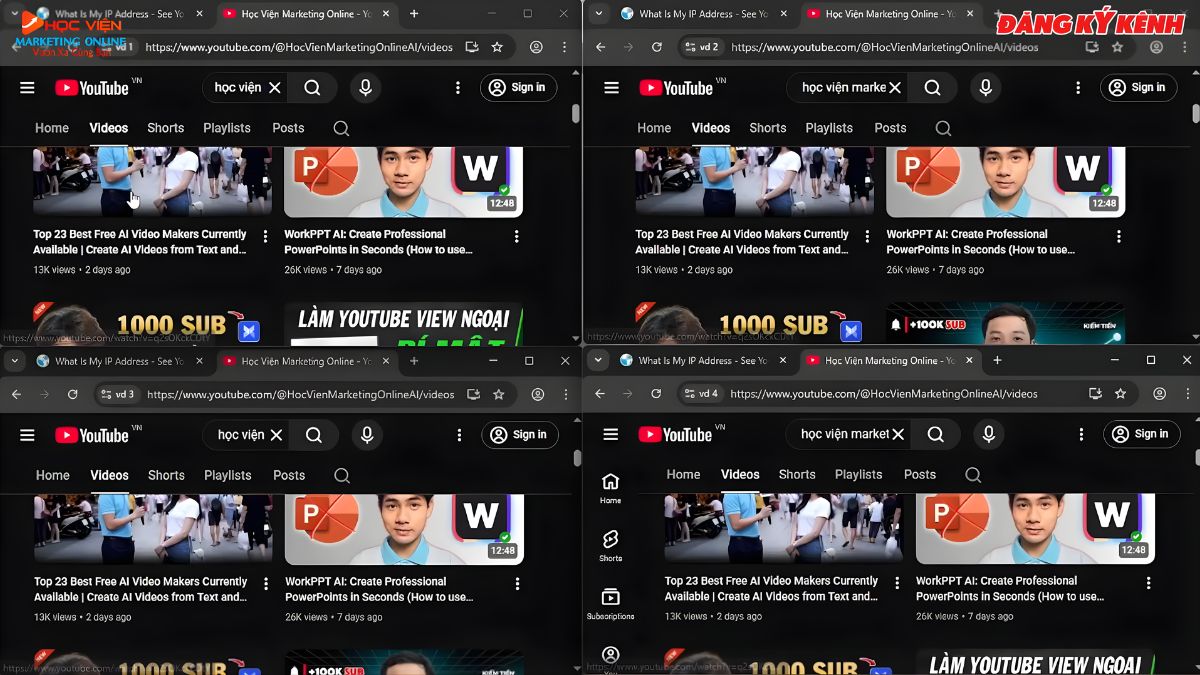Click the voice search microphone in vd 2 window
The width and height of the screenshot is (1200, 675).
(x=985, y=88)
